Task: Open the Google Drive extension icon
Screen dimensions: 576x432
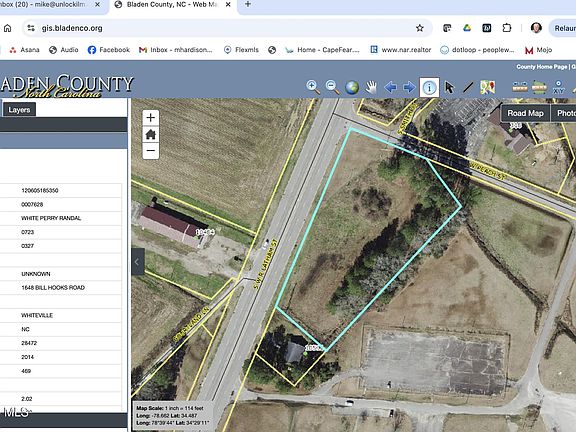Action: (x=467, y=28)
